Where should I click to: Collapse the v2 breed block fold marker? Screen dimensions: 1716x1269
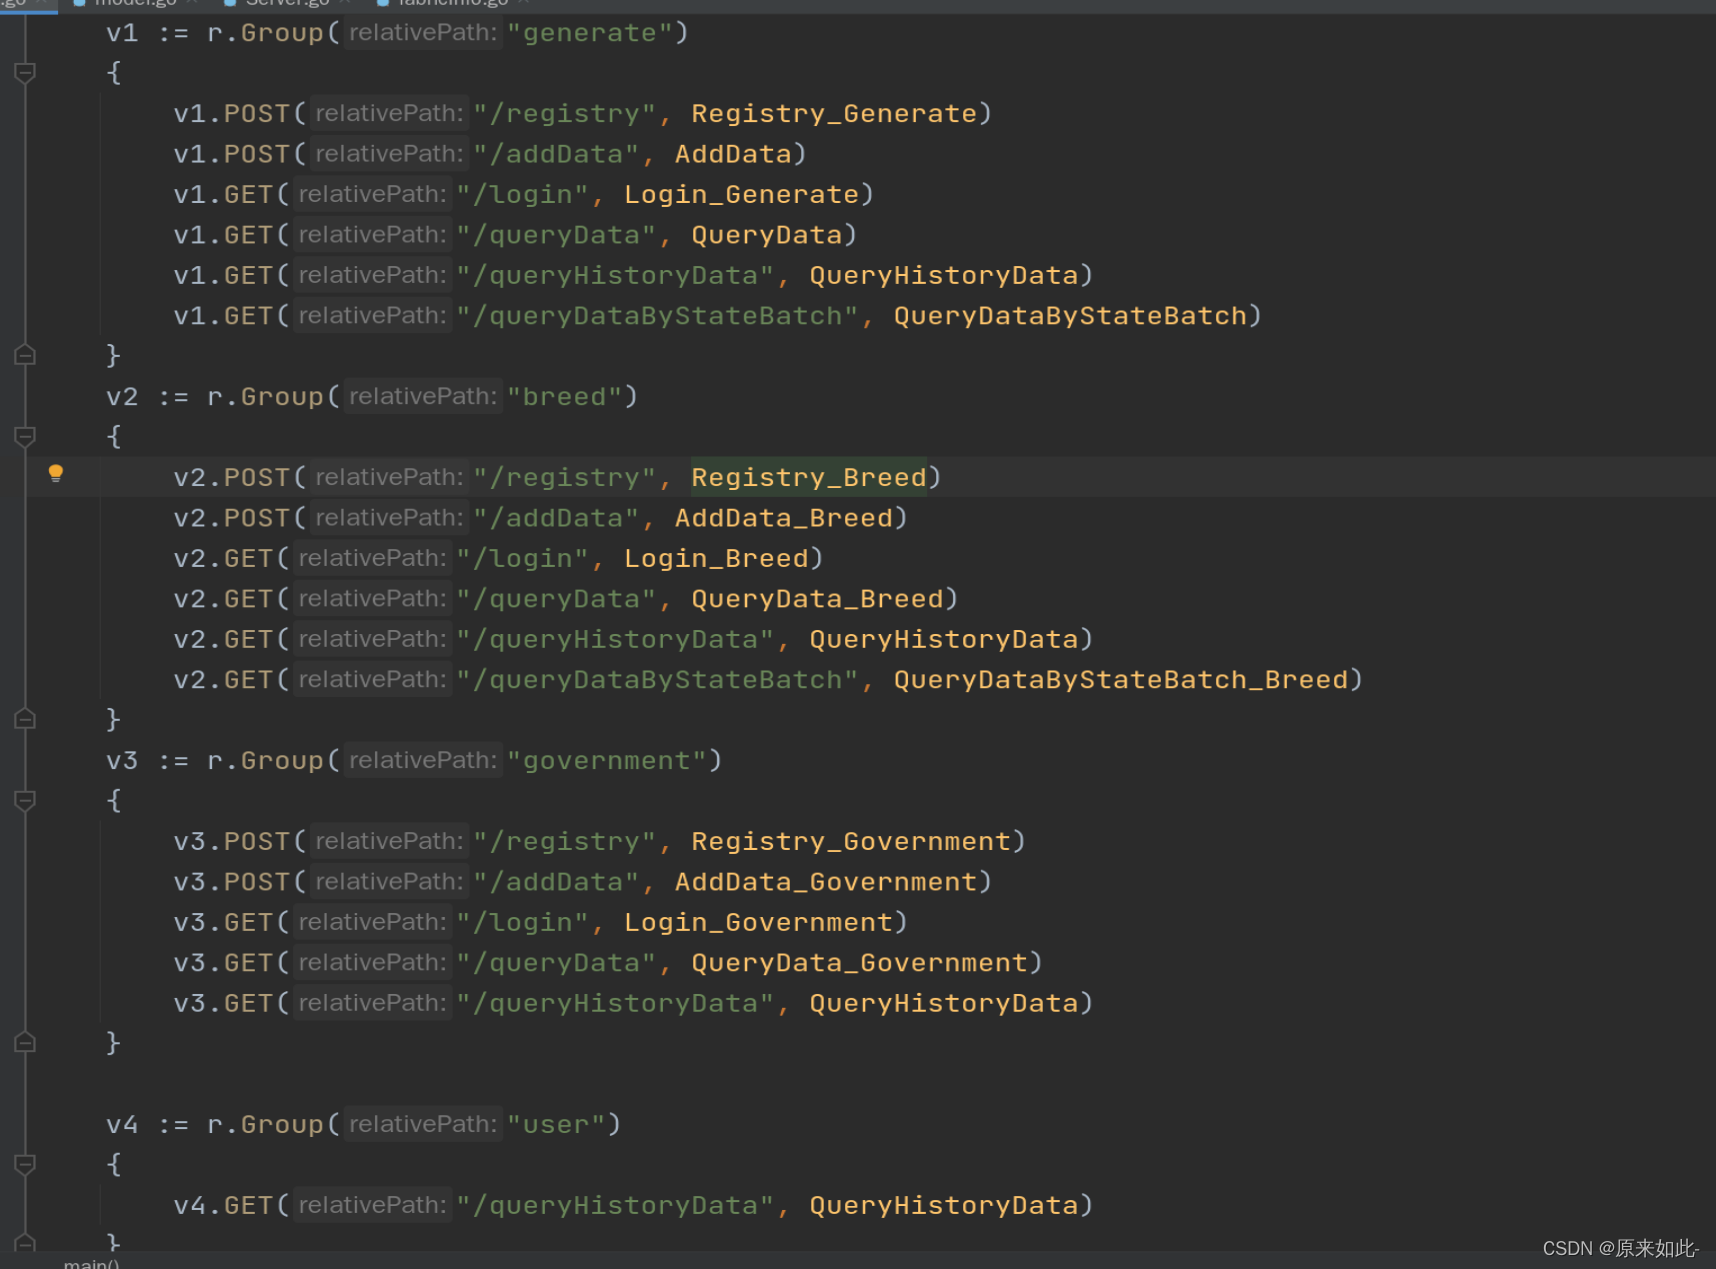pyautogui.click(x=25, y=436)
